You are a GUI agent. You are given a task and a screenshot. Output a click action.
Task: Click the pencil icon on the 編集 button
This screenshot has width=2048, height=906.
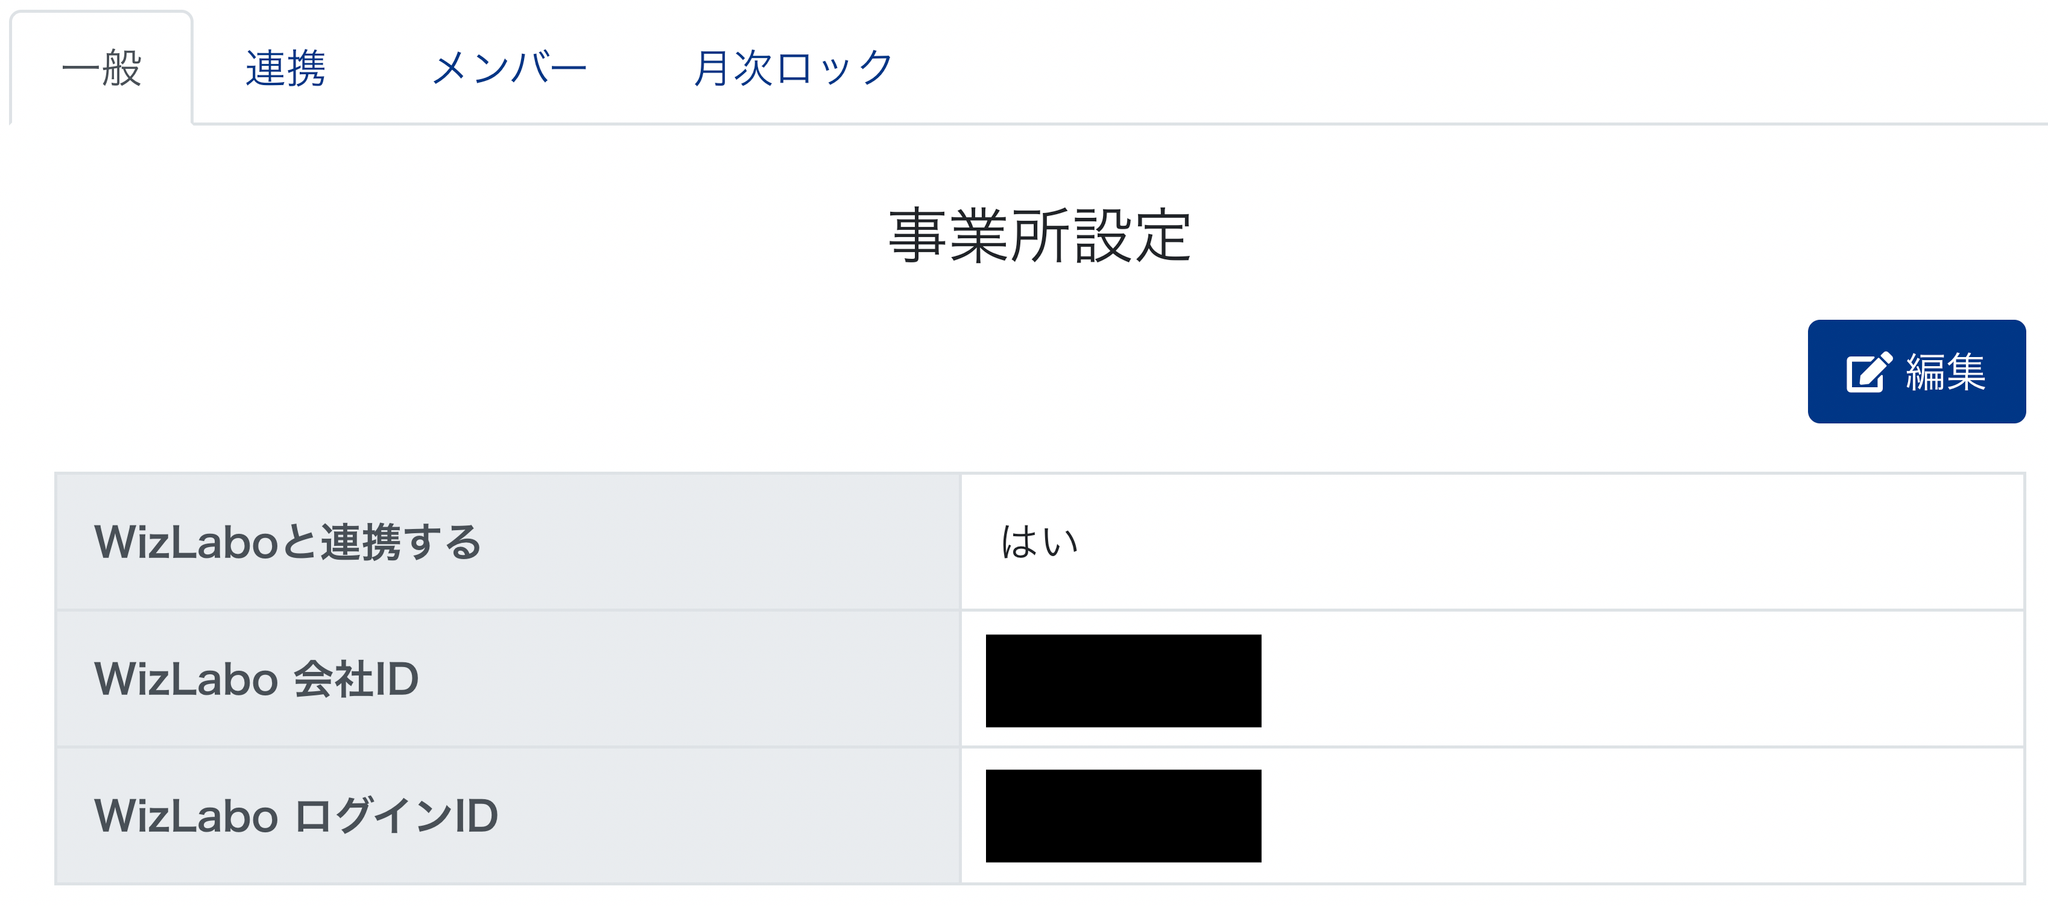pos(1868,372)
